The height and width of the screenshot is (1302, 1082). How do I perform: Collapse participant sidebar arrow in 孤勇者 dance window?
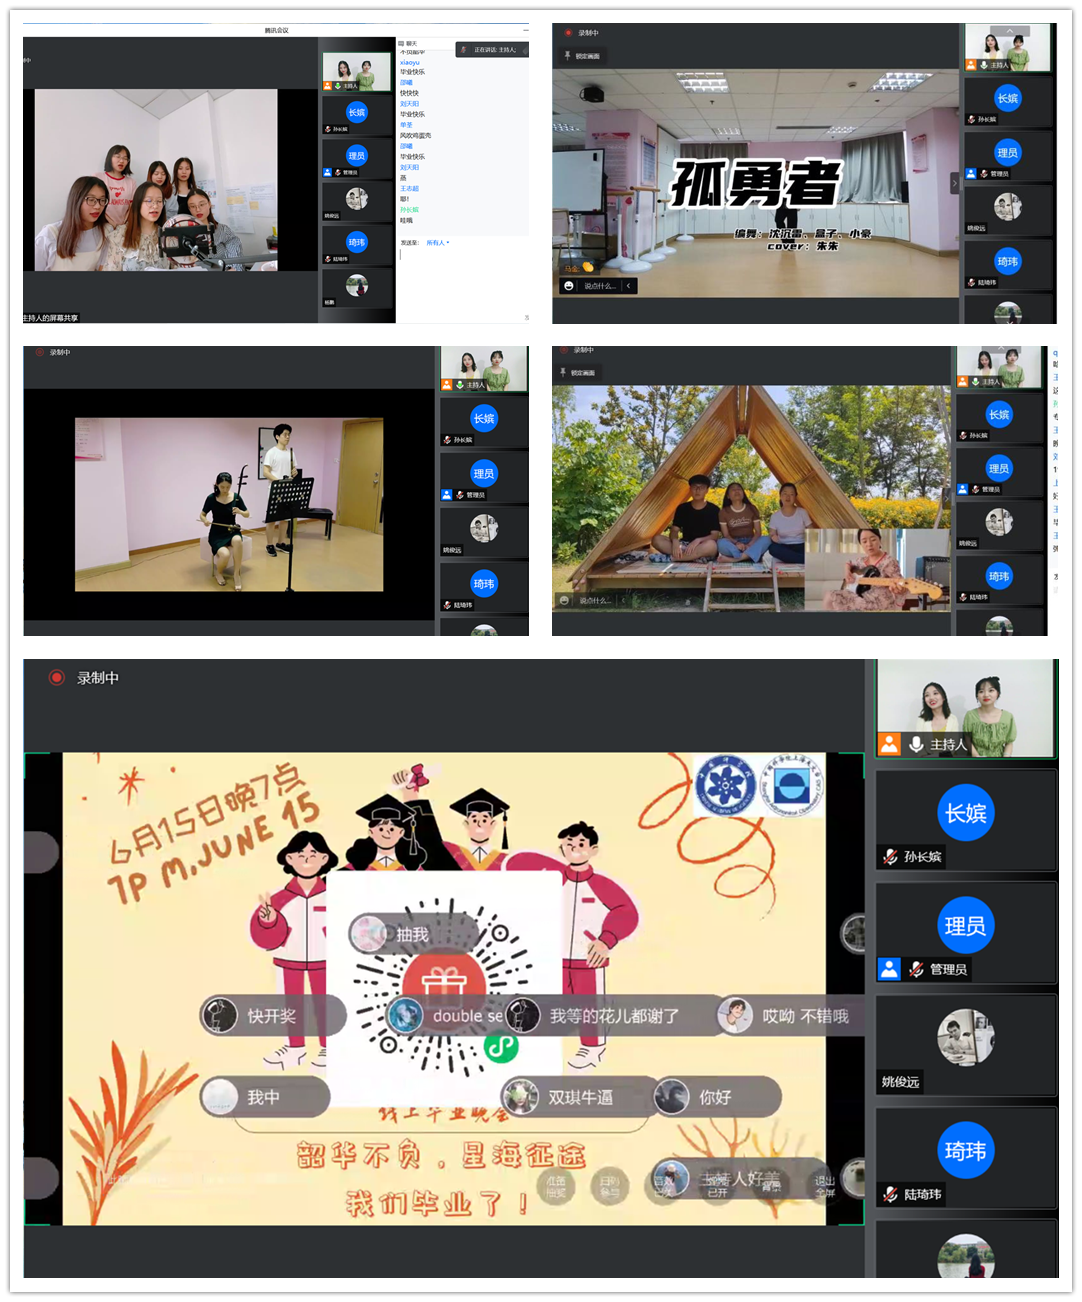(x=954, y=183)
